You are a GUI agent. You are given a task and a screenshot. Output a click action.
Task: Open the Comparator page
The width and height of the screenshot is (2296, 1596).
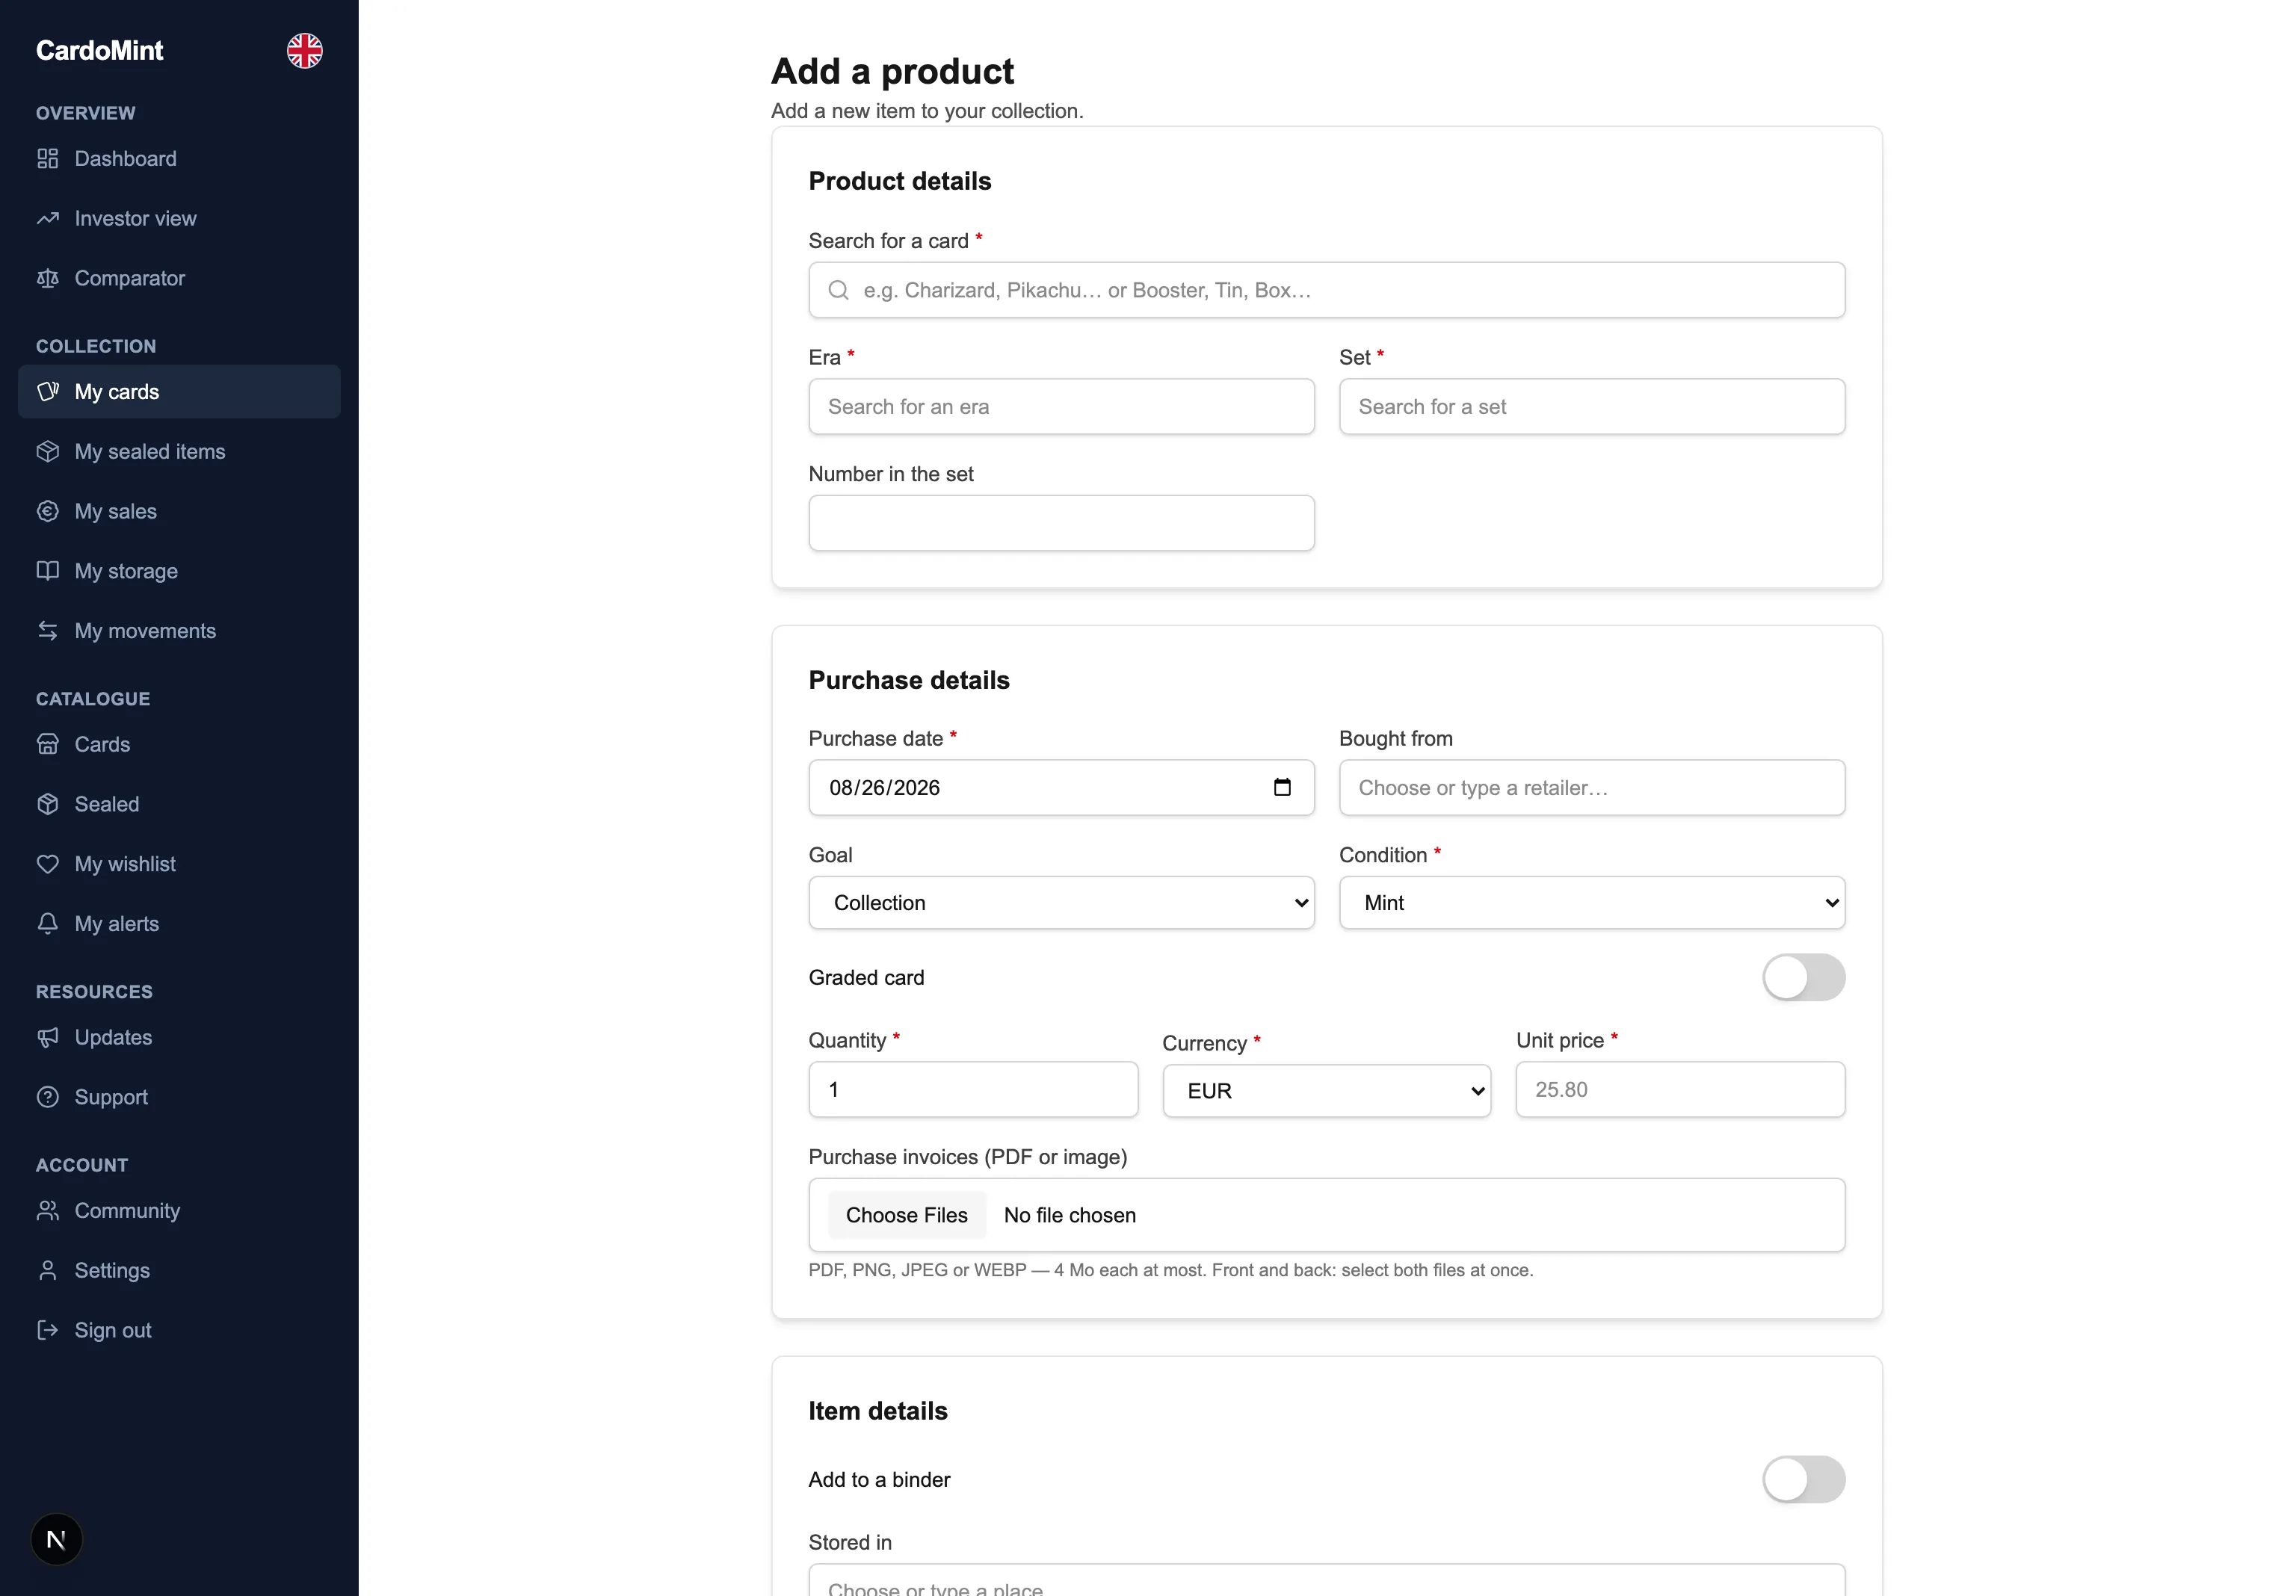click(179, 279)
